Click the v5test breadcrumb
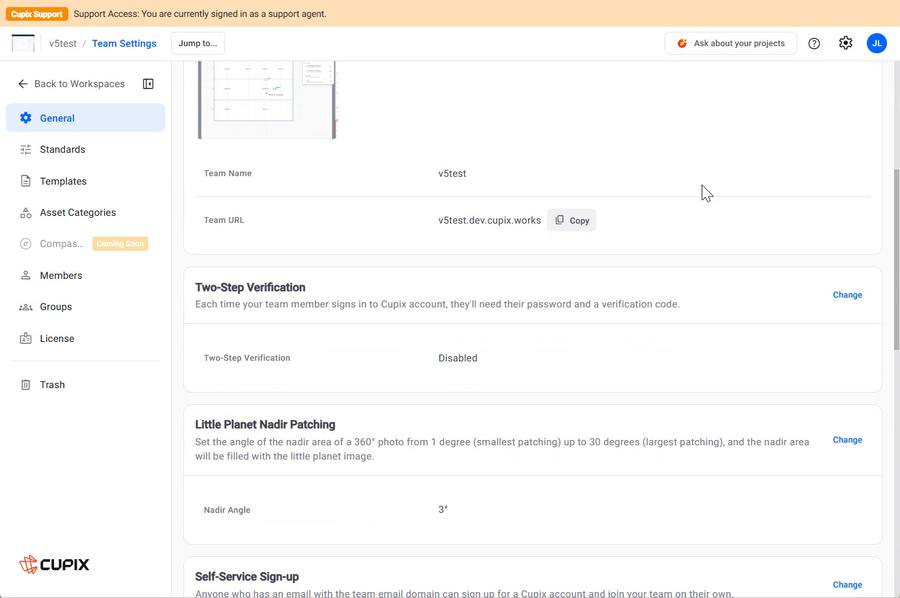This screenshot has height=598, width=900. point(63,43)
